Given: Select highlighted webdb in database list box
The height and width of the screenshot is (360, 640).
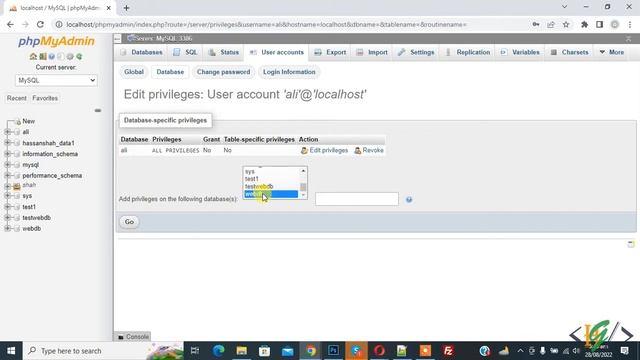Looking at the screenshot, I should tap(271, 194).
